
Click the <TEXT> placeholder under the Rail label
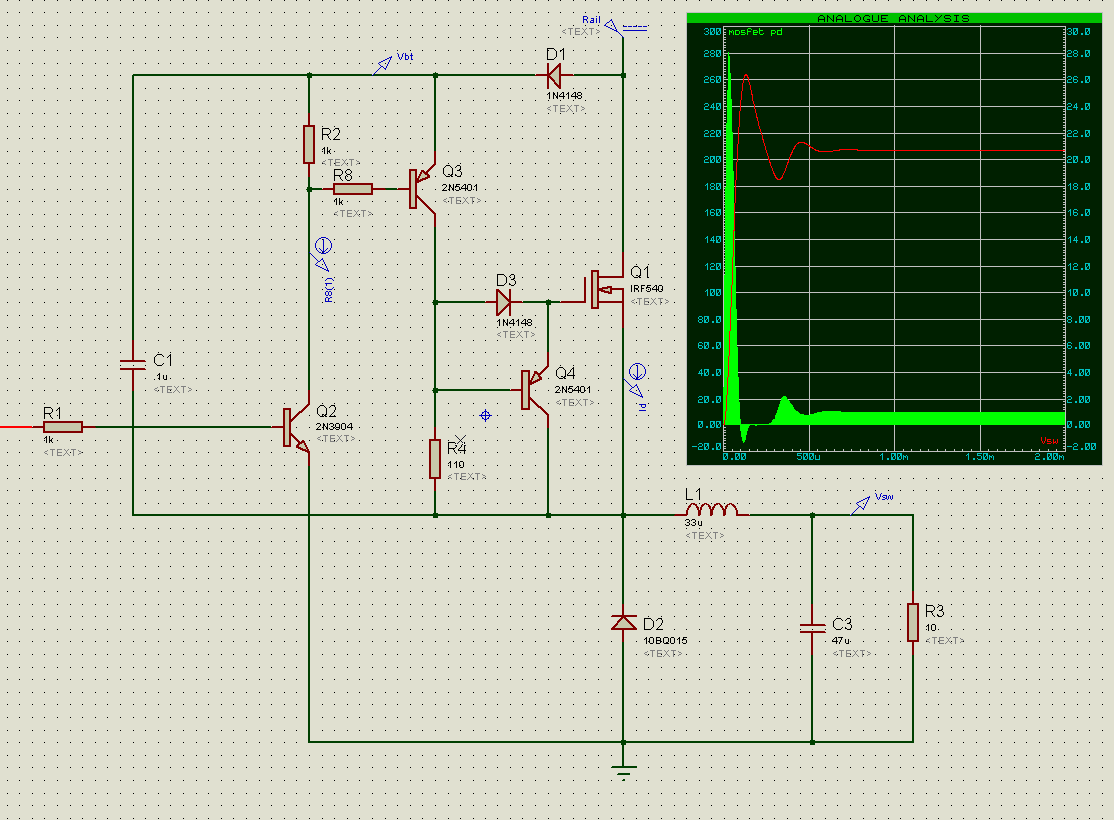pos(580,31)
